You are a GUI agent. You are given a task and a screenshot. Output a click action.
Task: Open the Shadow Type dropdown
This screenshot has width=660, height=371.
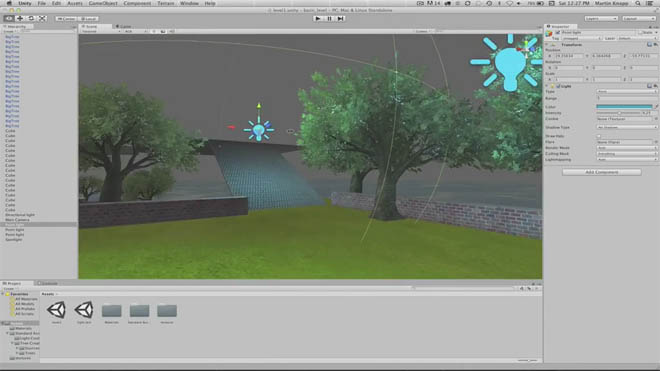(626, 127)
